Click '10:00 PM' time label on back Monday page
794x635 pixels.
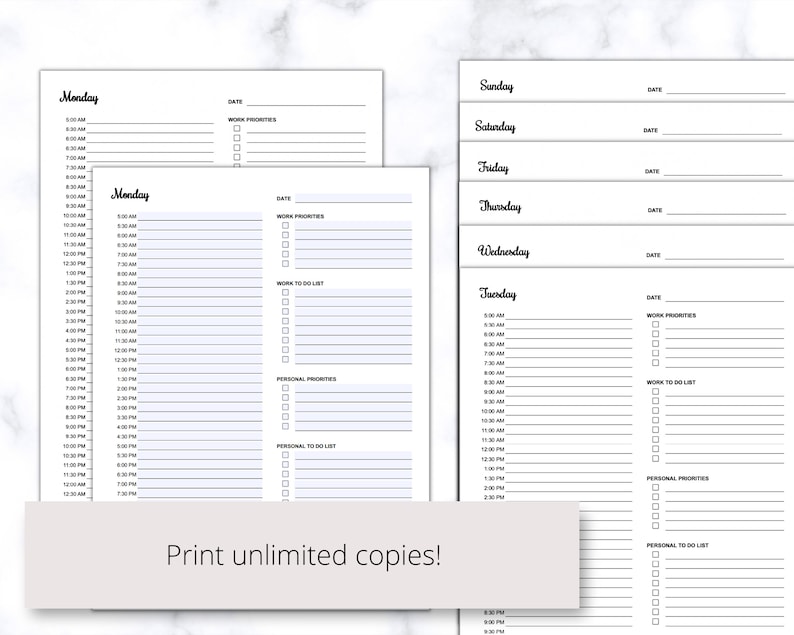pos(74,446)
